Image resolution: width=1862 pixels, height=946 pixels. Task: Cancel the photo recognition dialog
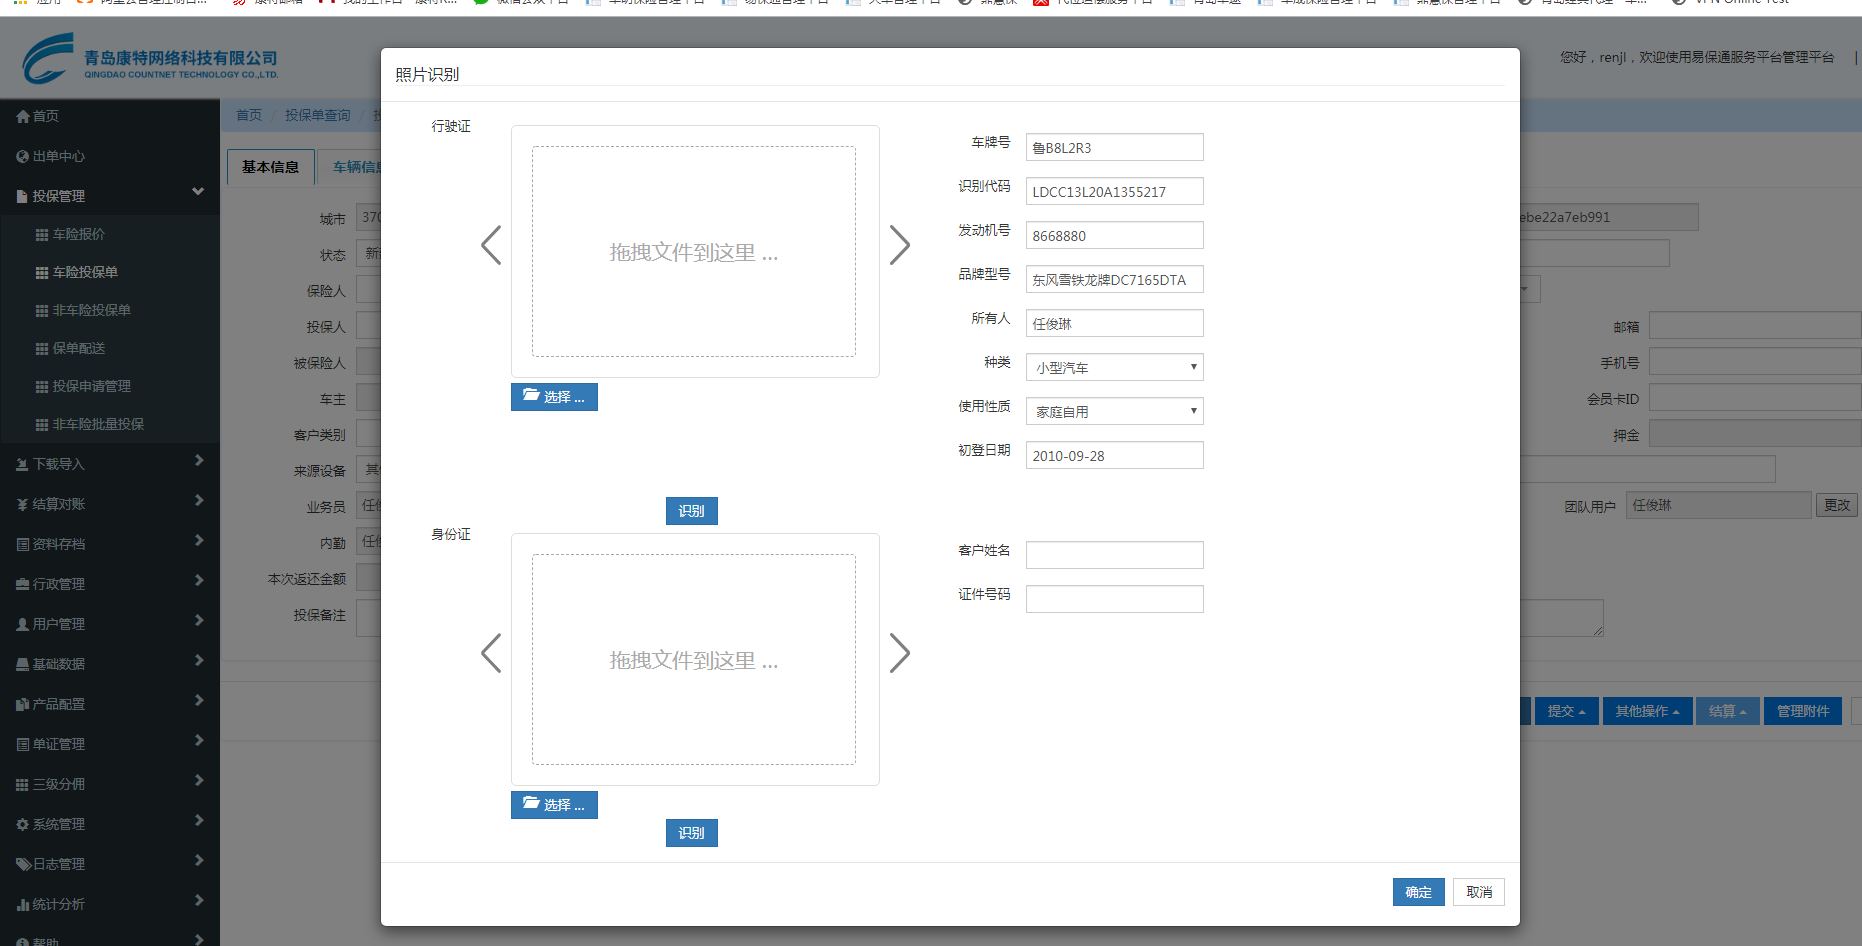[1479, 892]
